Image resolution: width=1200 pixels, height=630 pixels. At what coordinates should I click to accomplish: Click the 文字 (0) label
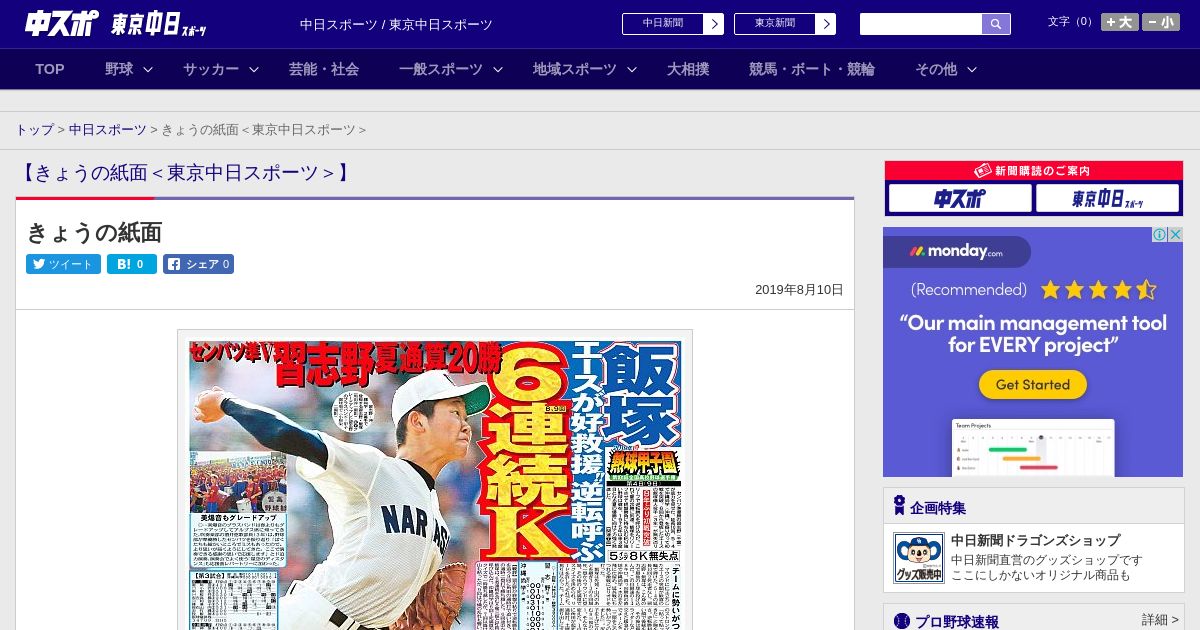[x=1071, y=21]
